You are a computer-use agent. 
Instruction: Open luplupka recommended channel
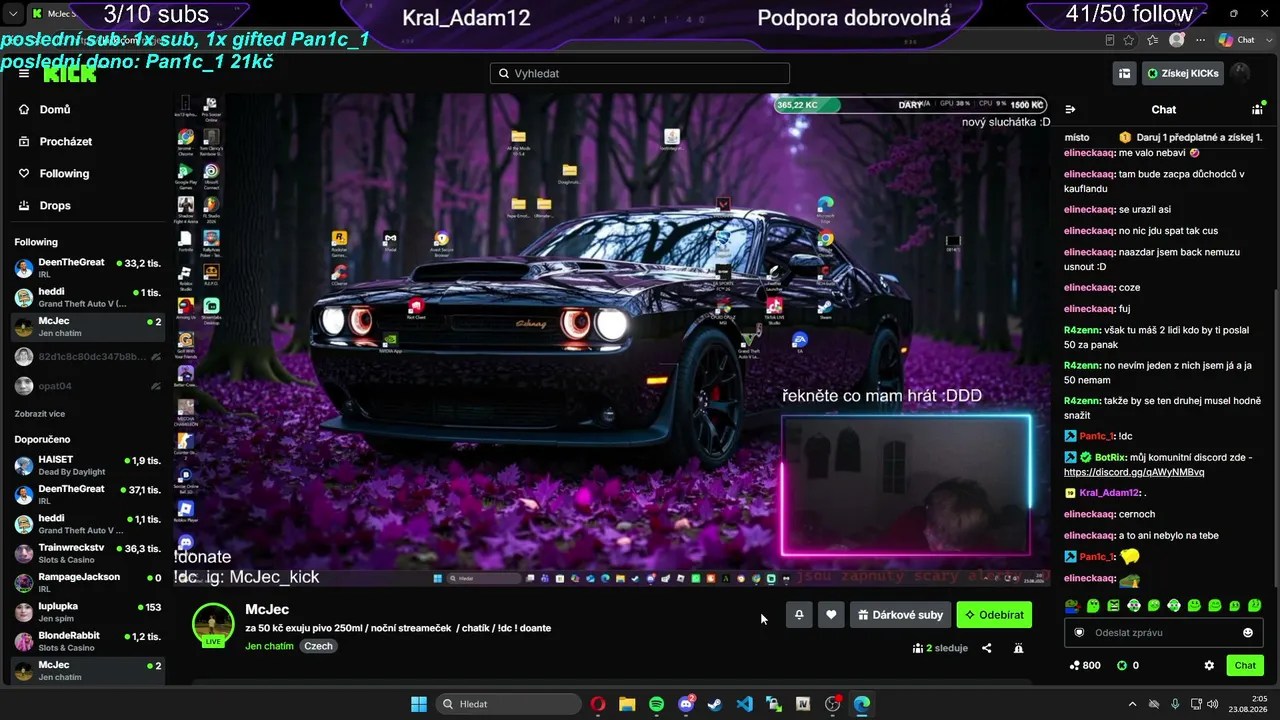pyautogui.click(x=87, y=612)
